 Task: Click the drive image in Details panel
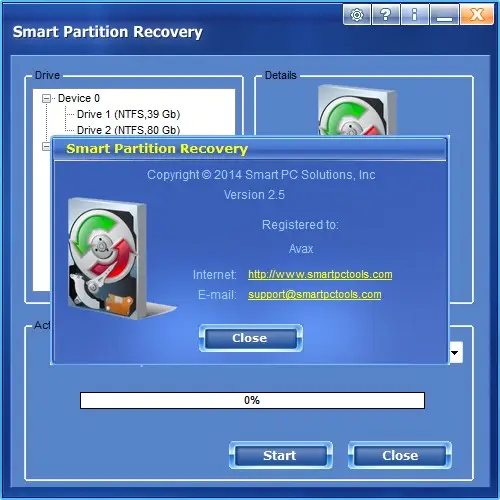[357, 110]
